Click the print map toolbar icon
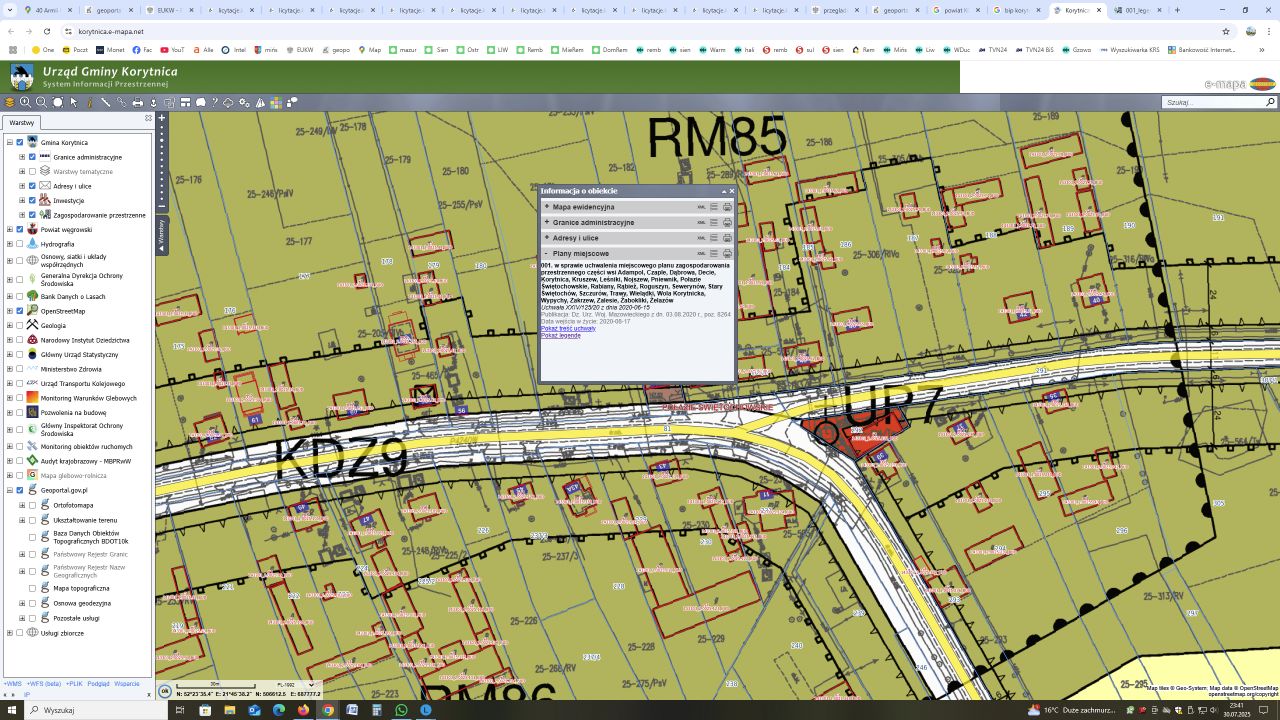 point(138,102)
